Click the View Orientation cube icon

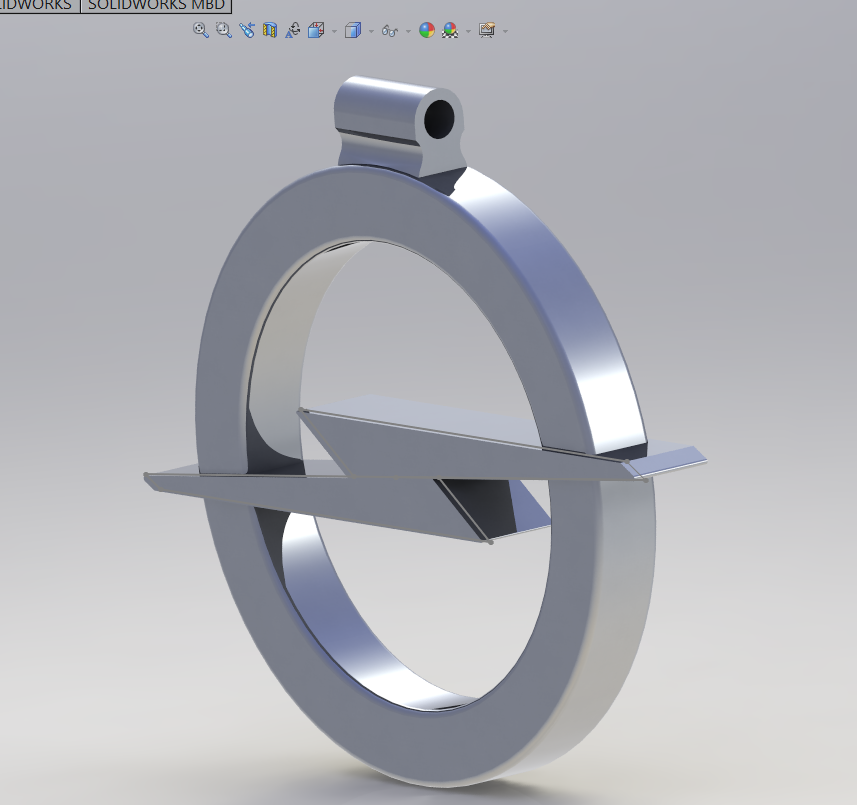point(316,30)
